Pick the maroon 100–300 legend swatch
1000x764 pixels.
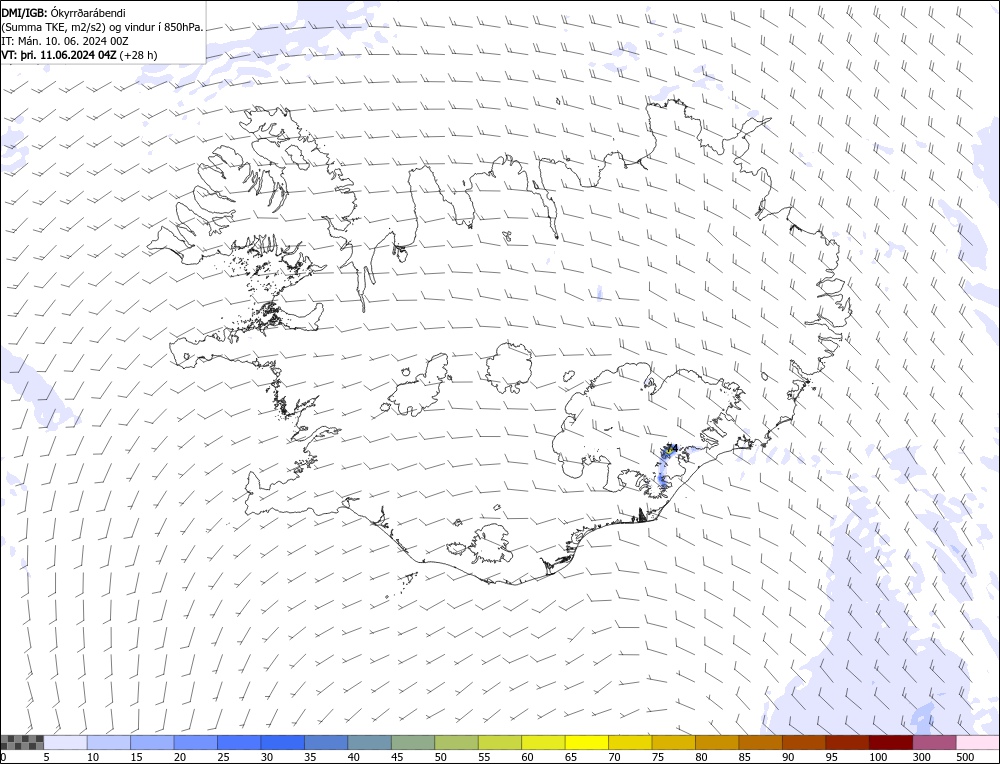pos(890,742)
